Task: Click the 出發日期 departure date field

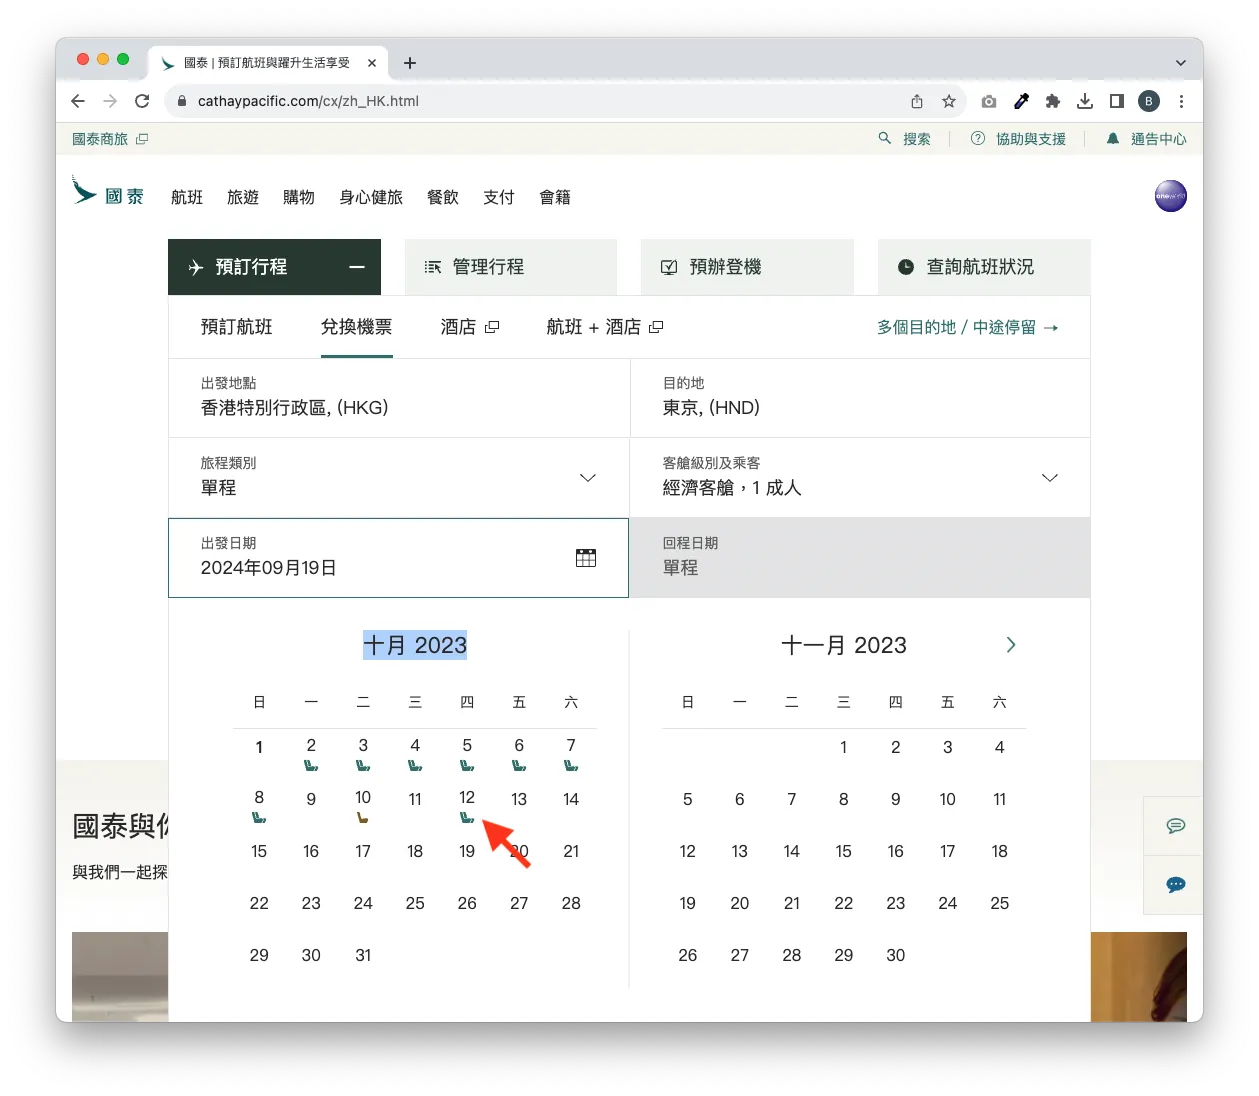Action: (x=398, y=558)
